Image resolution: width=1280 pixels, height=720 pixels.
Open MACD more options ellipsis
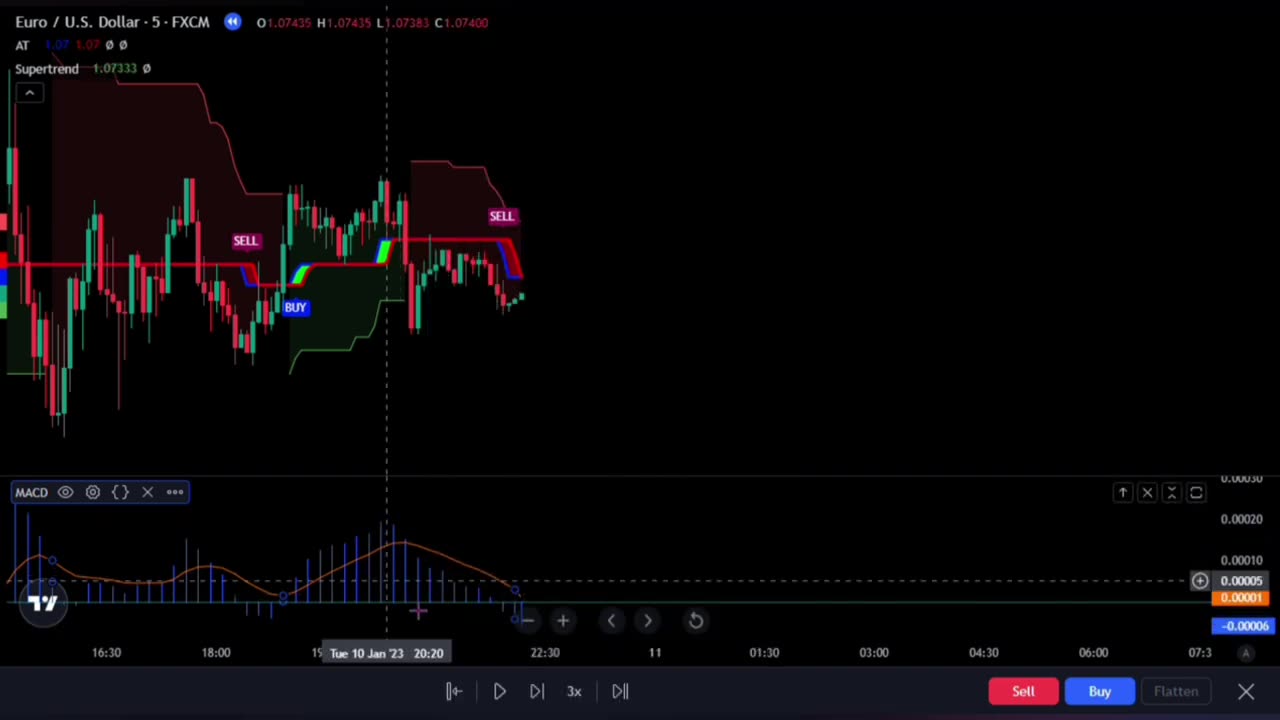click(x=175, y=492)
